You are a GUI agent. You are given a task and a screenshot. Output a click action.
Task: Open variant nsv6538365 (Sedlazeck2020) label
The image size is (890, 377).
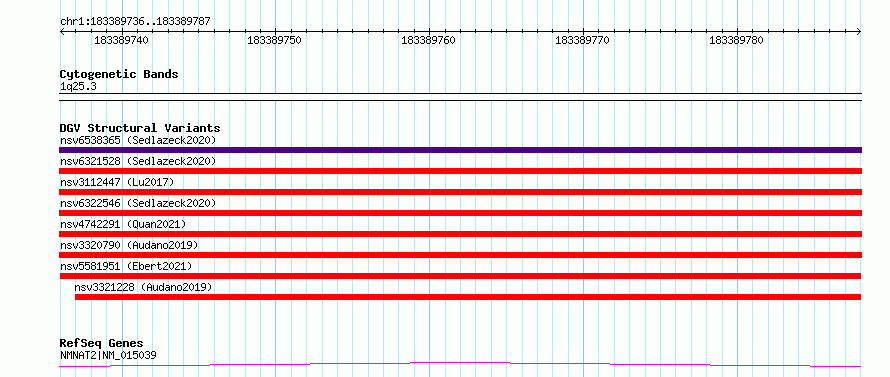[138, 140]
